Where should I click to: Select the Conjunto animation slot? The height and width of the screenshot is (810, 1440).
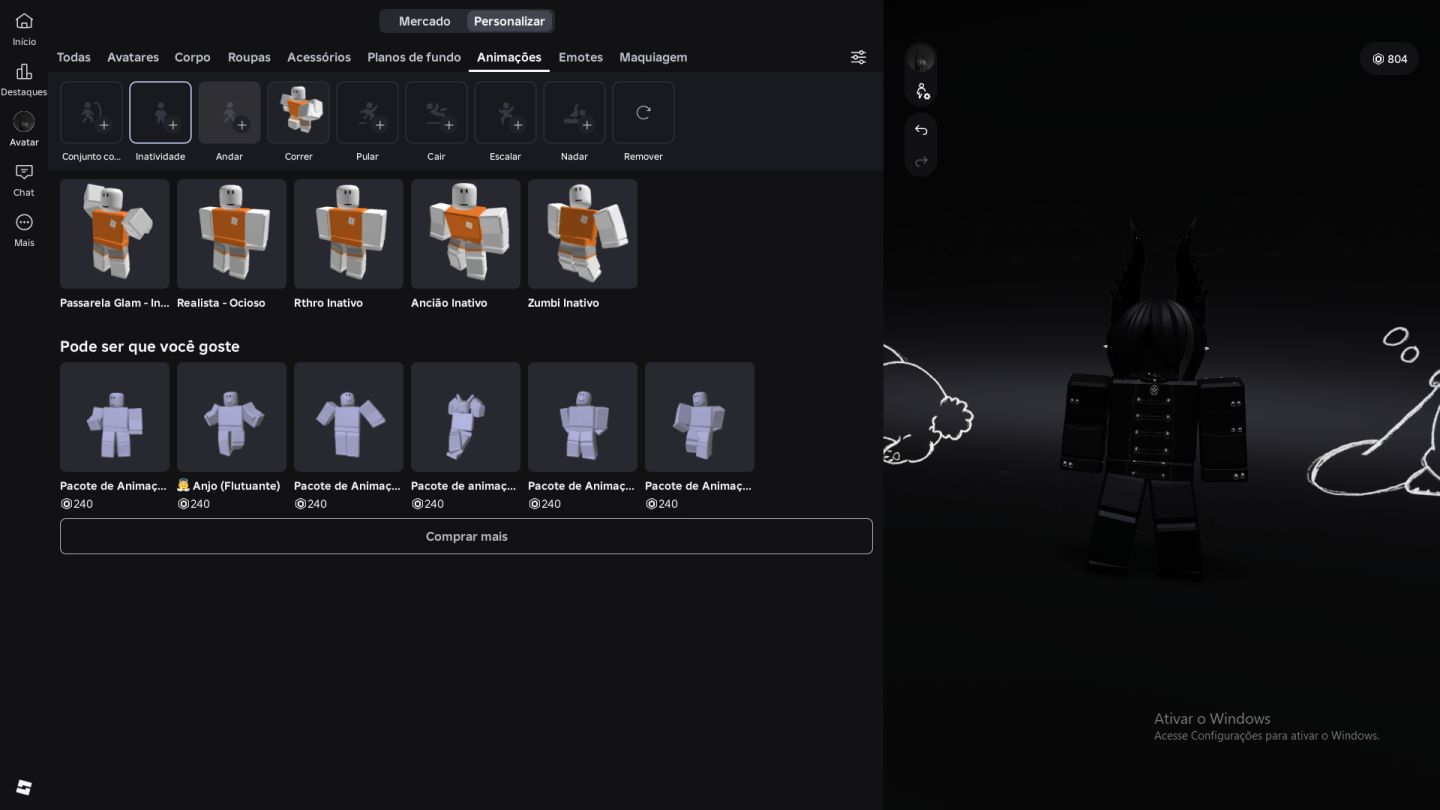[91, 112]
